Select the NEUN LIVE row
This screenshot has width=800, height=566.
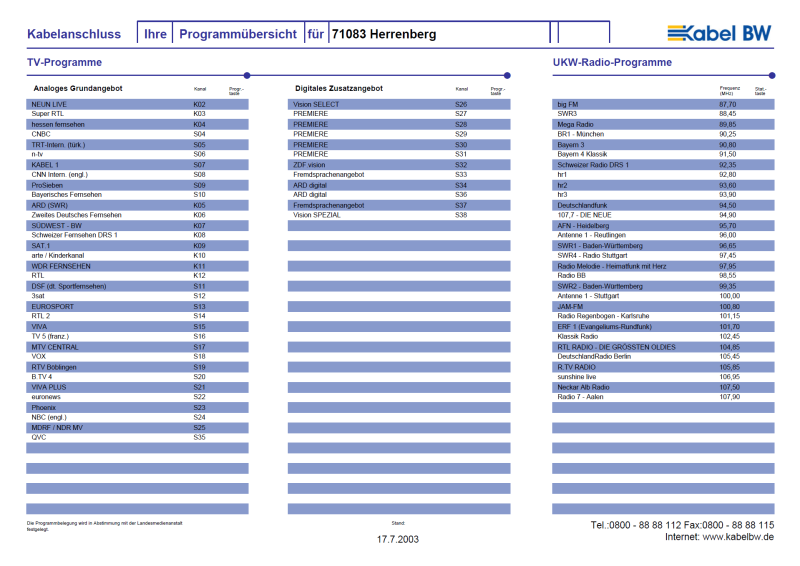(137, 104)
